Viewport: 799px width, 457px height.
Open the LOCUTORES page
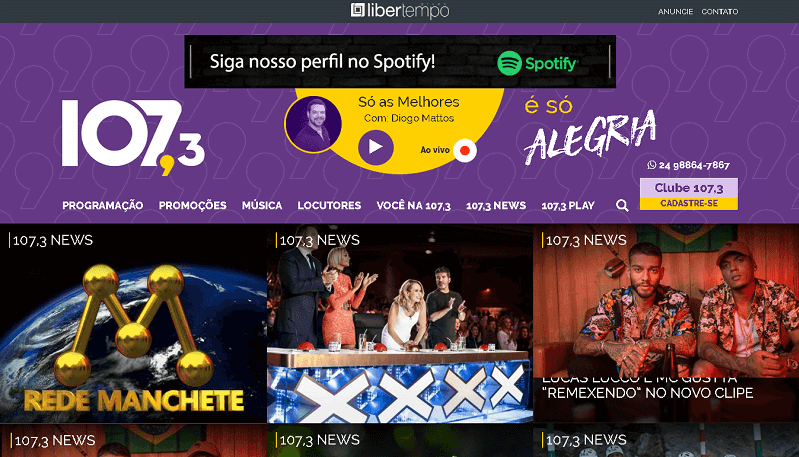(329, 205)
